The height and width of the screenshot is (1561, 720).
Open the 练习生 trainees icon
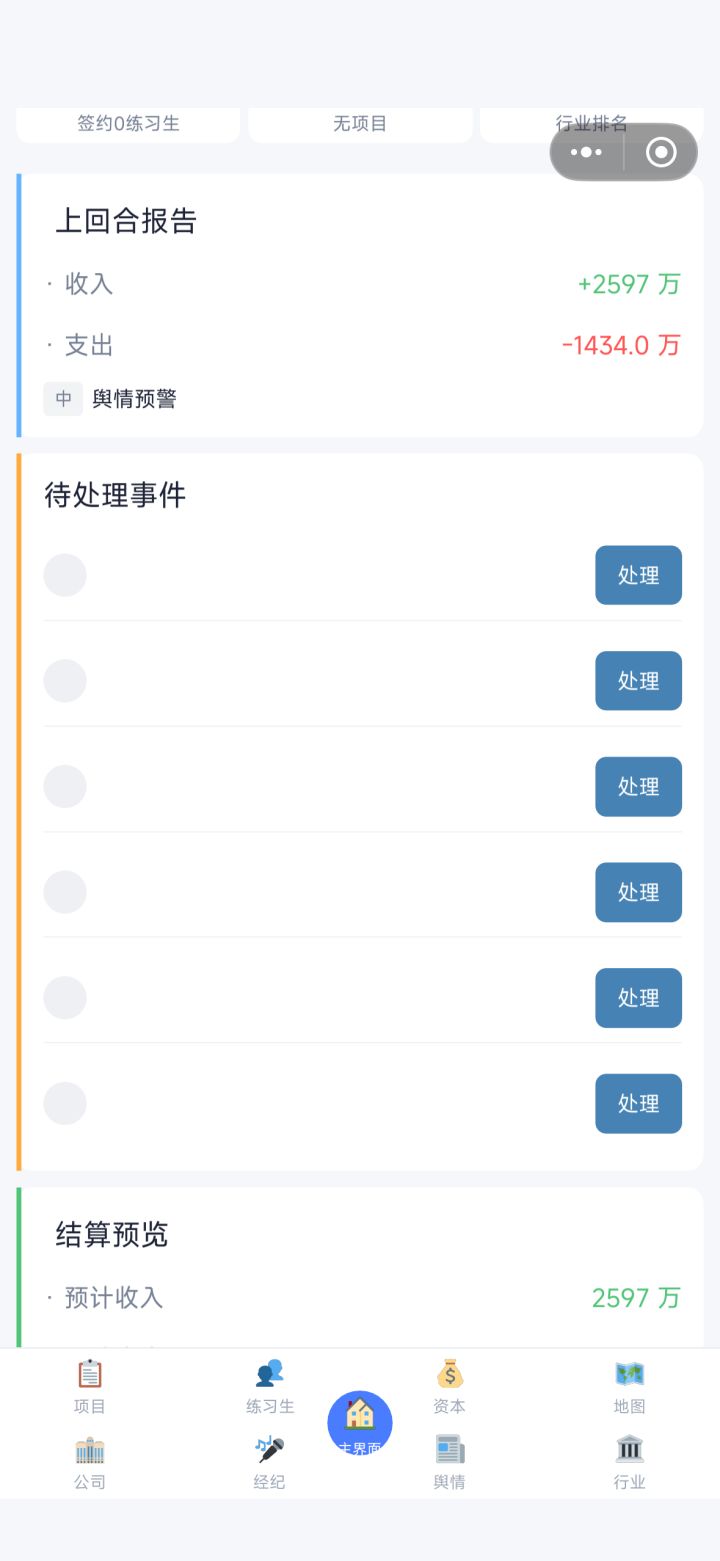[x=270, y=1374]
